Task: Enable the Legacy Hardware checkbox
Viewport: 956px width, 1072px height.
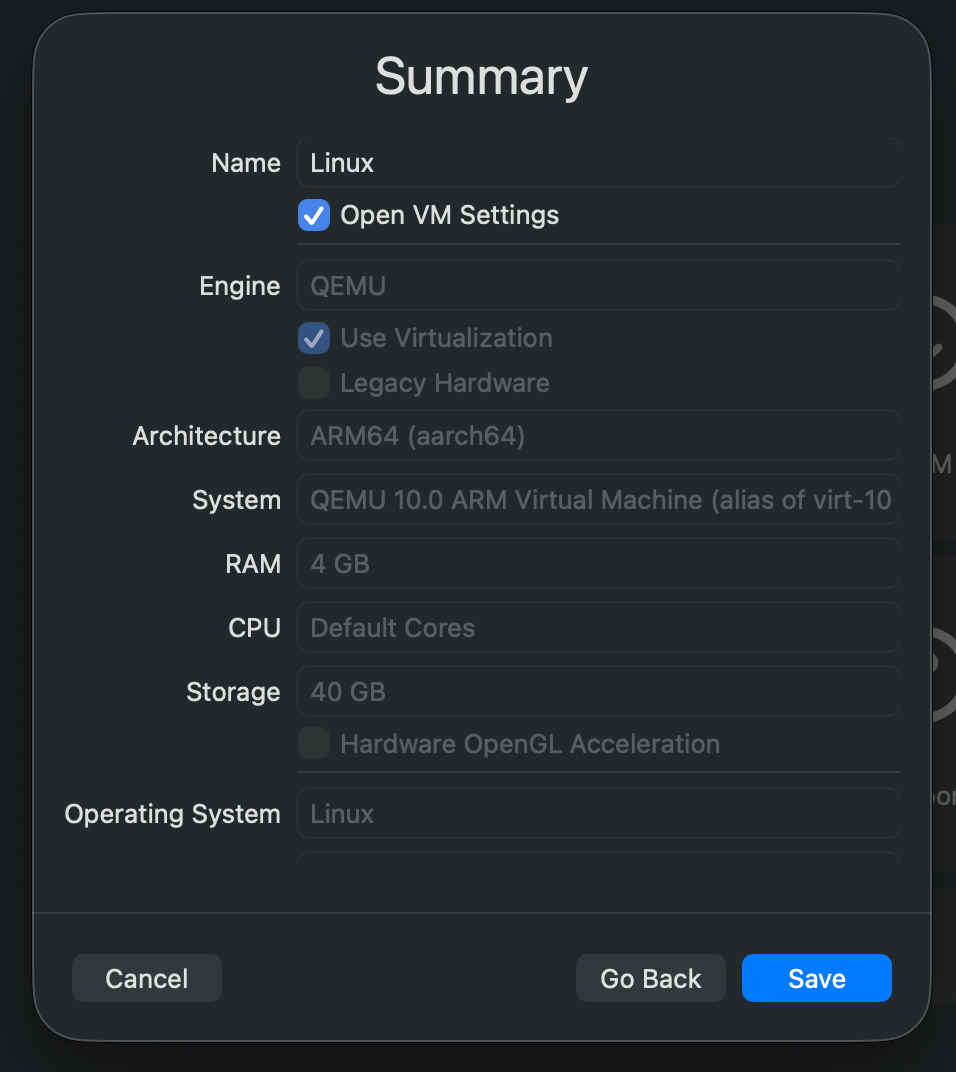Action: pos(313,383)
